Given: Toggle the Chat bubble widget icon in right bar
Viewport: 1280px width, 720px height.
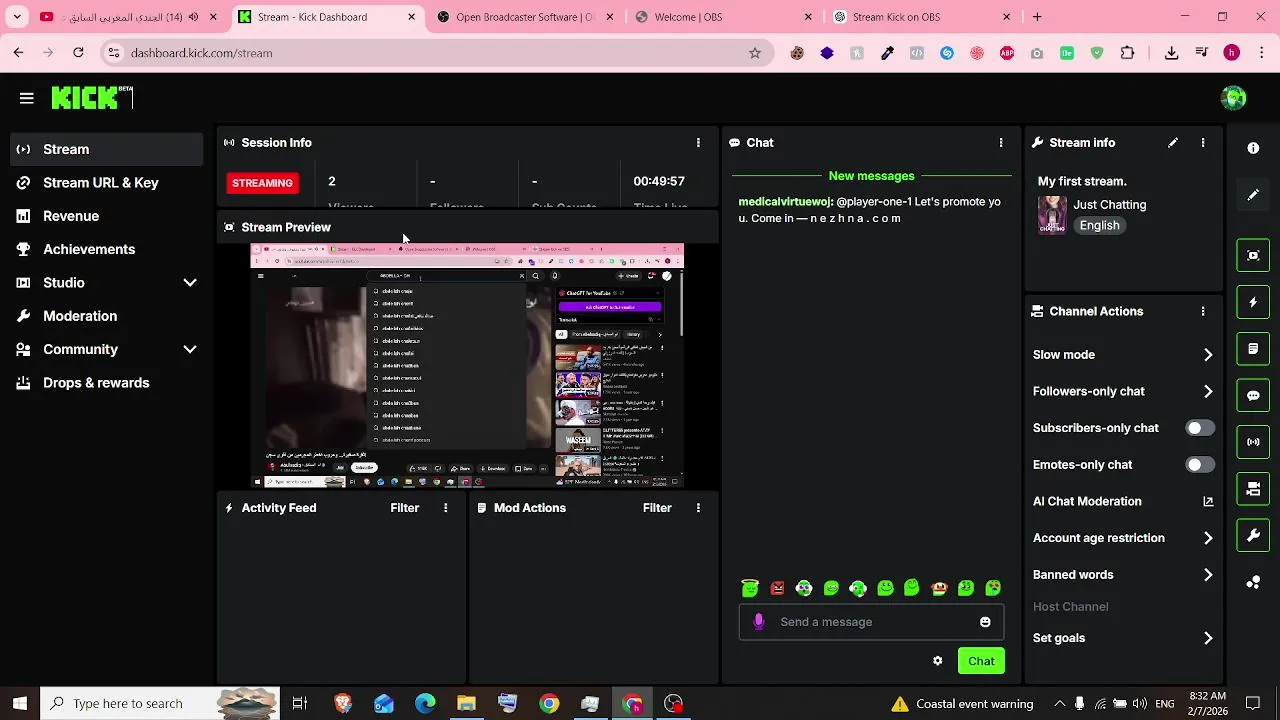Looking at the screenshot, I should tap(1253, 395).
